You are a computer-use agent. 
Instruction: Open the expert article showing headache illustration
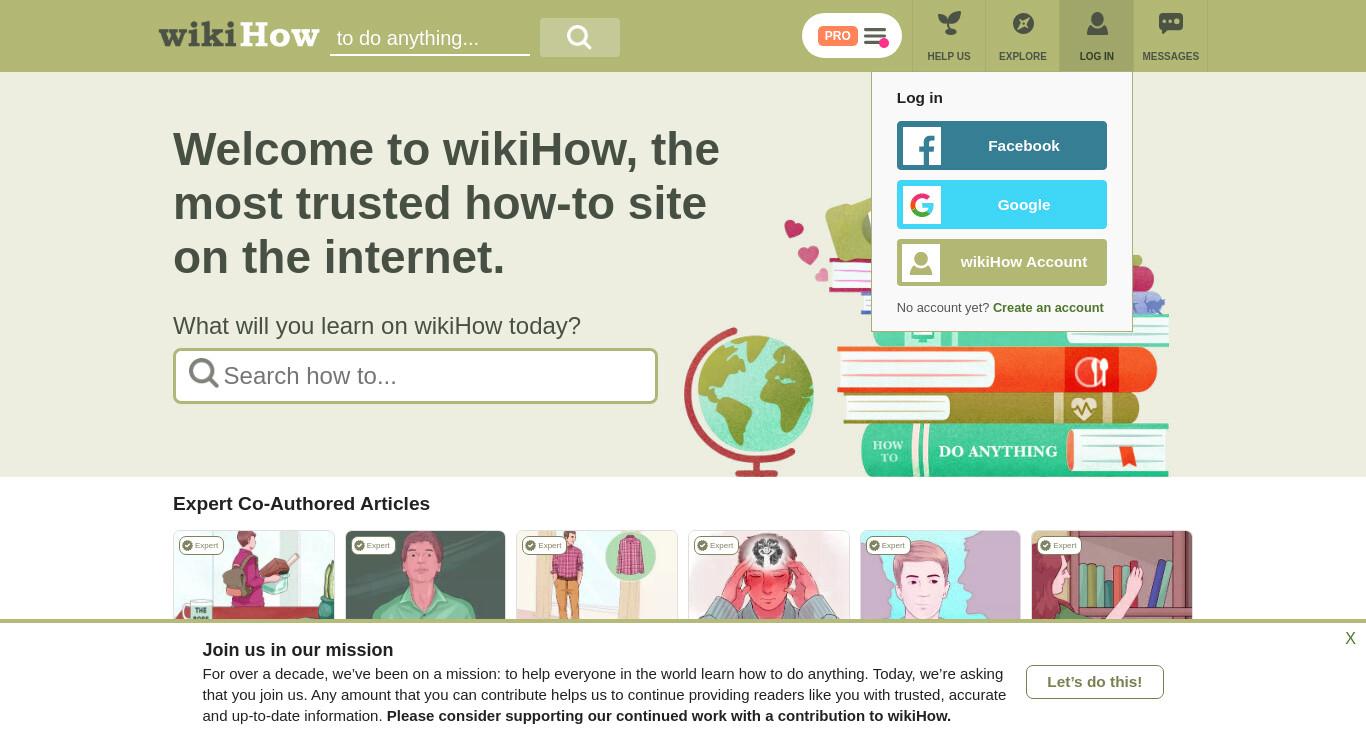pos(769,576)
